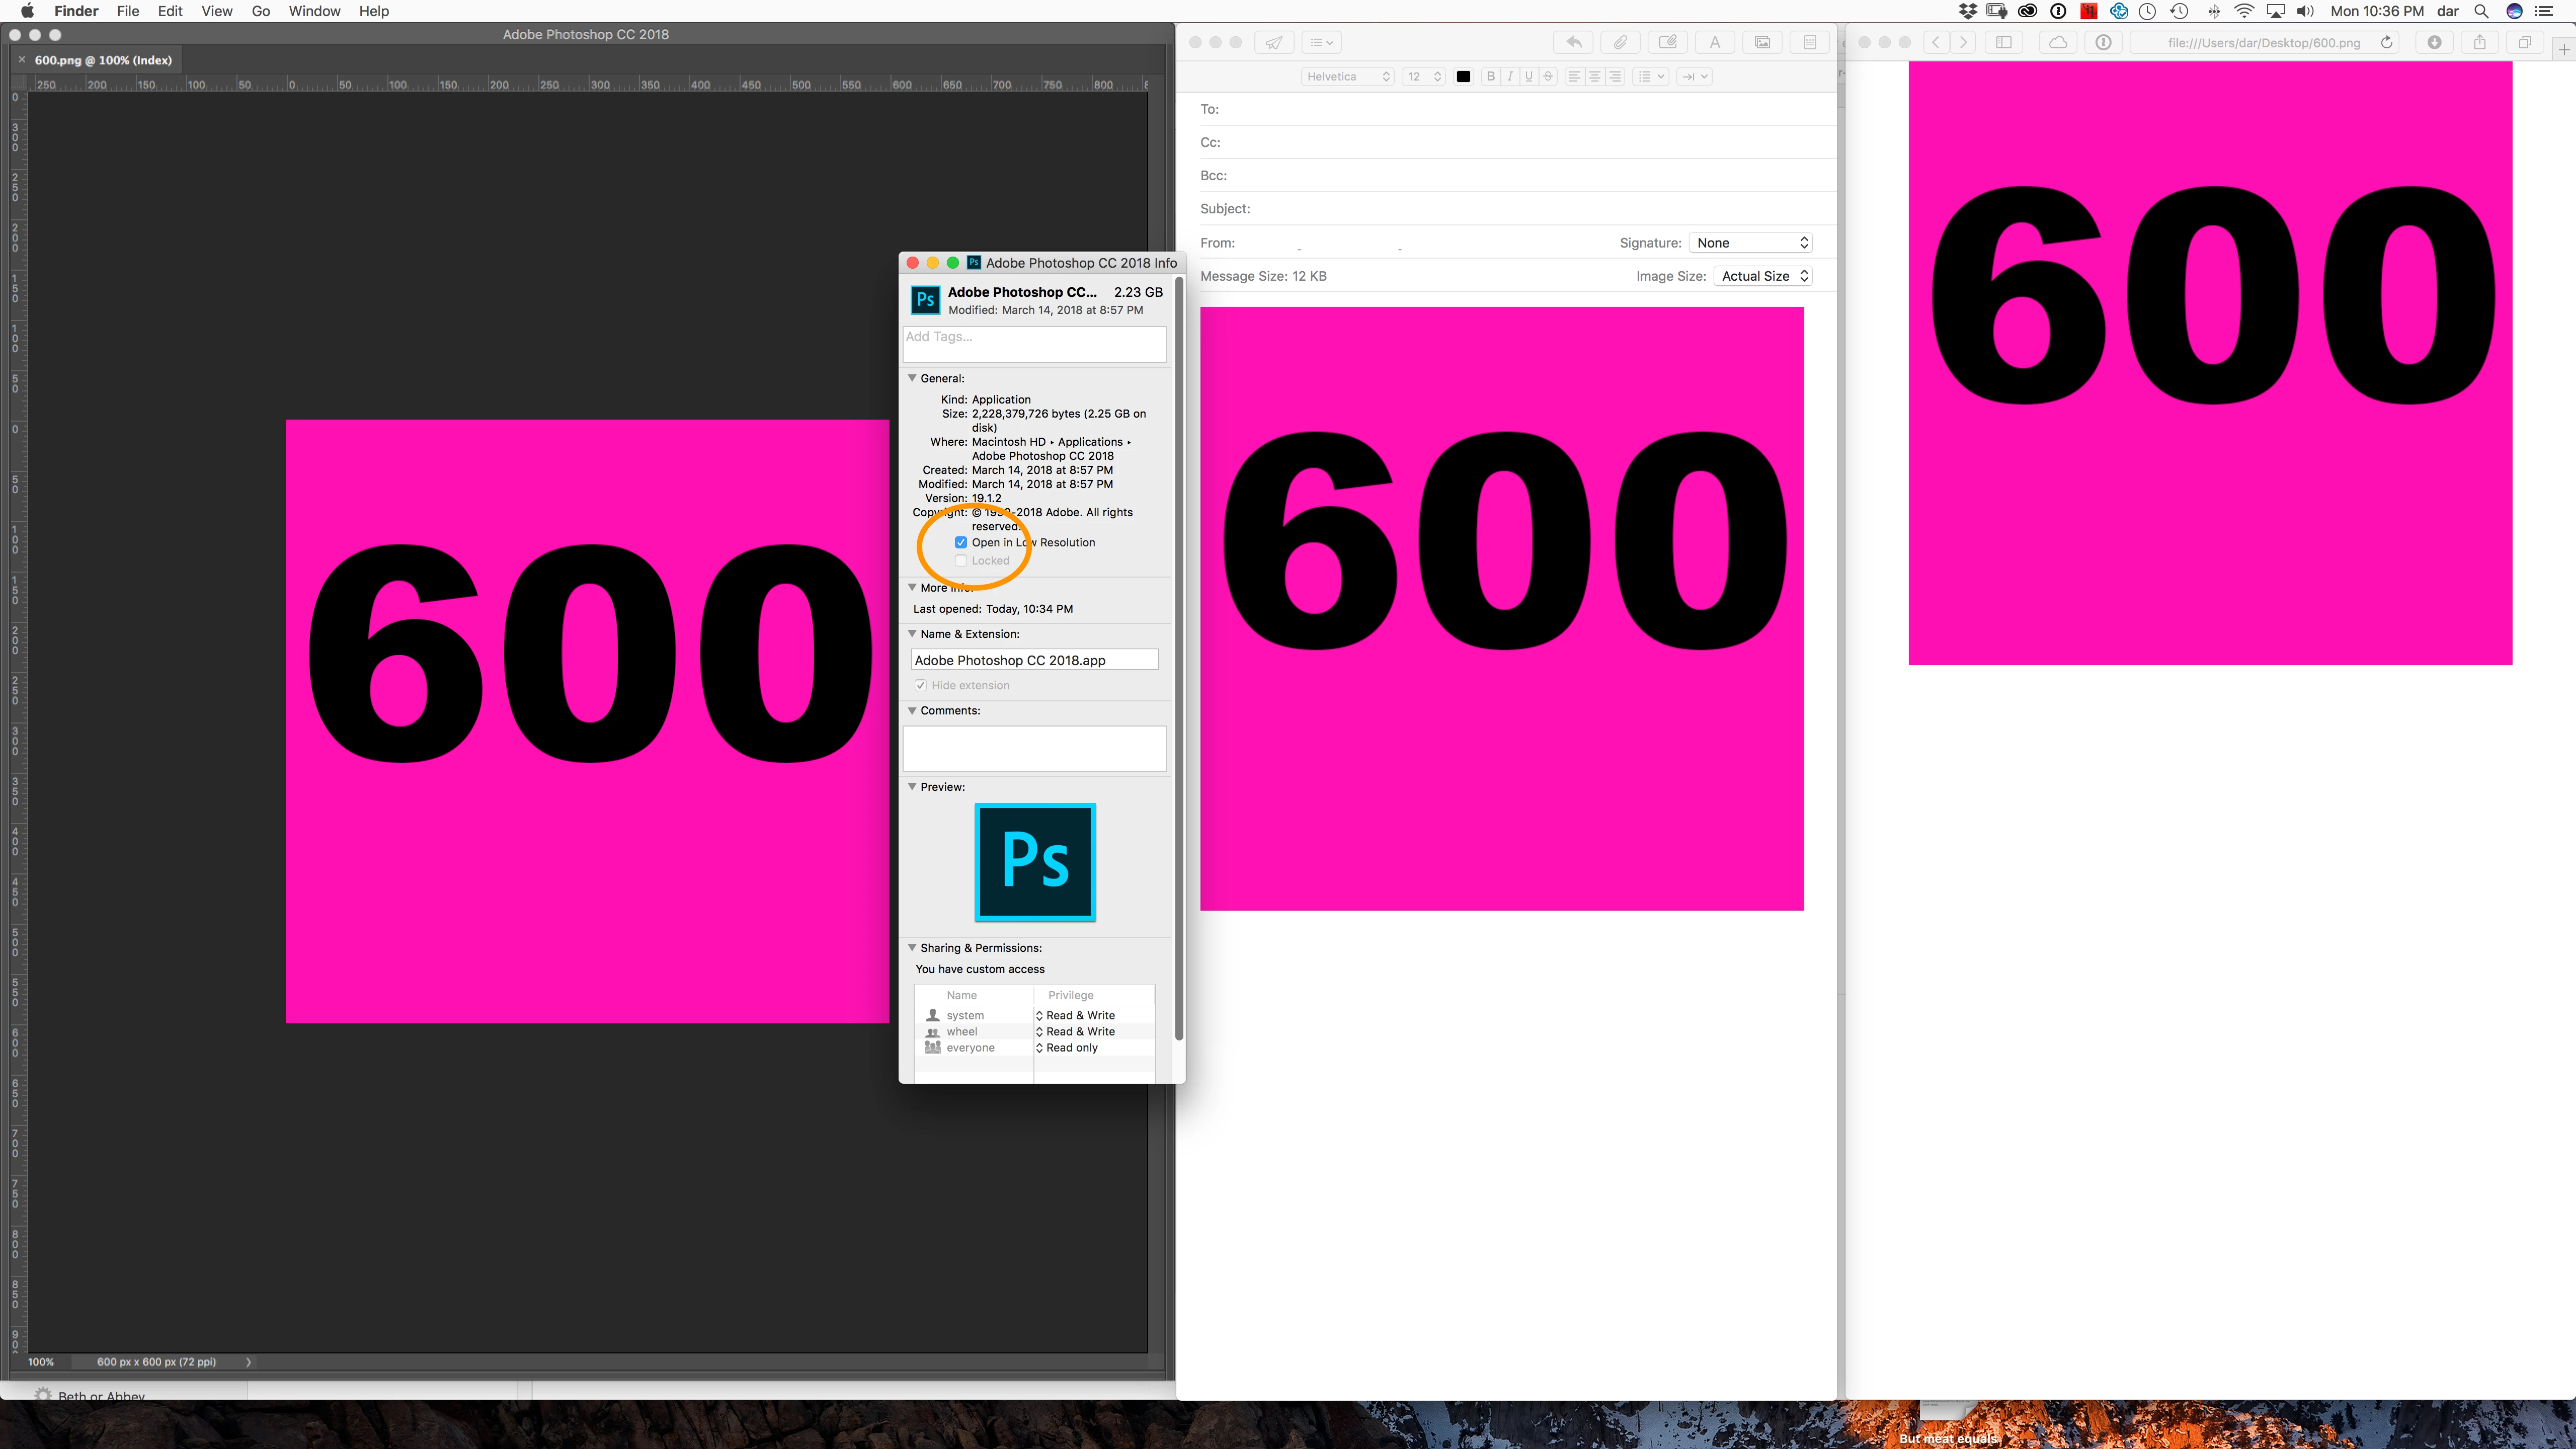Toggle Open in Low Resolution checkbox

tap(961, 542)
